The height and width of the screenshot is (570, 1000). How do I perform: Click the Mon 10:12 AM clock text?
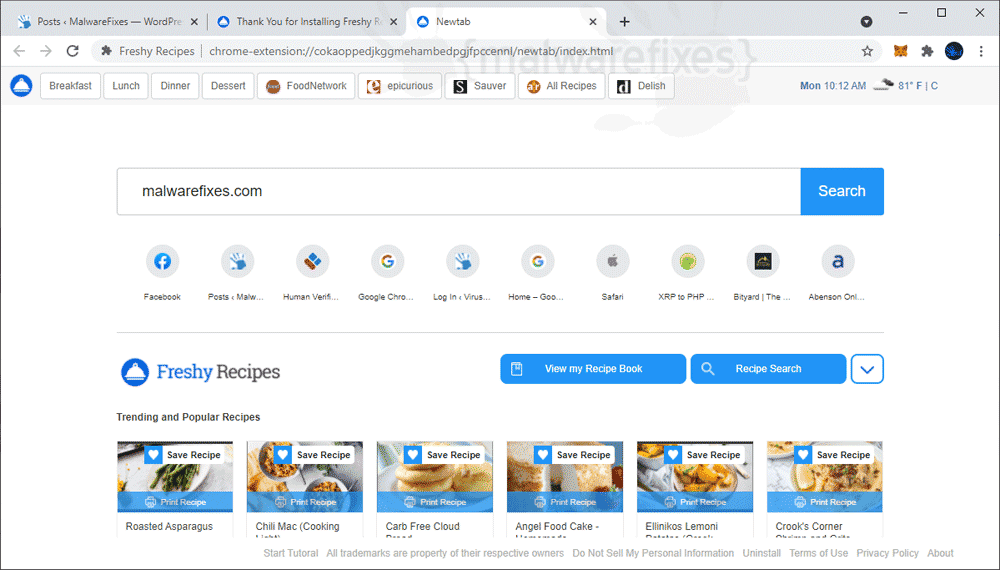pyautogui.click(x=833, y=85)
